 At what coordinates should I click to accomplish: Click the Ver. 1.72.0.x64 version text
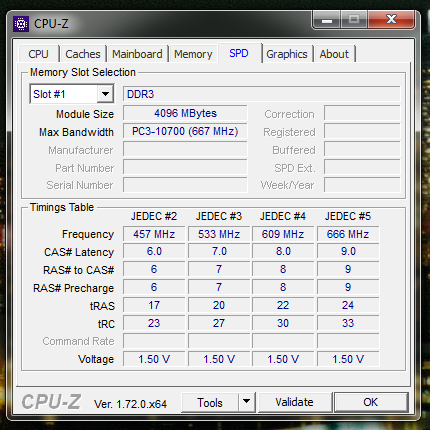pos(130,404)
